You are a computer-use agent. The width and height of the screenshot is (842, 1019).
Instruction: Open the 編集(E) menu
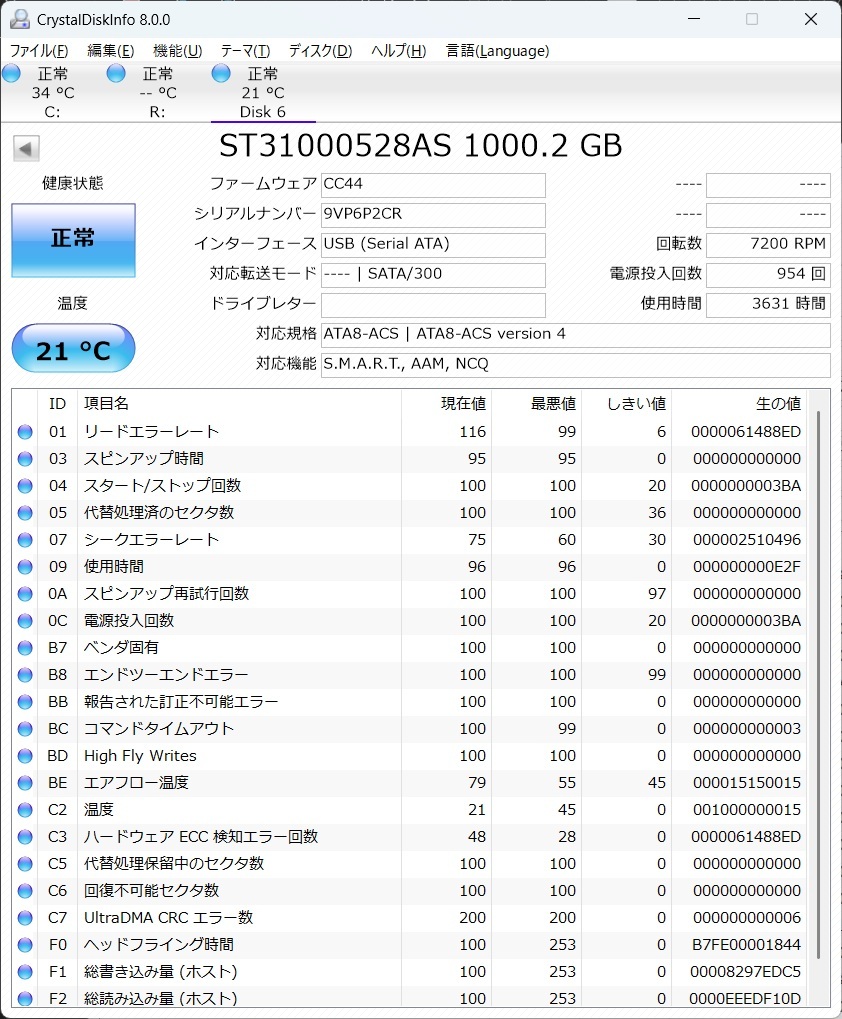[110, 51]
